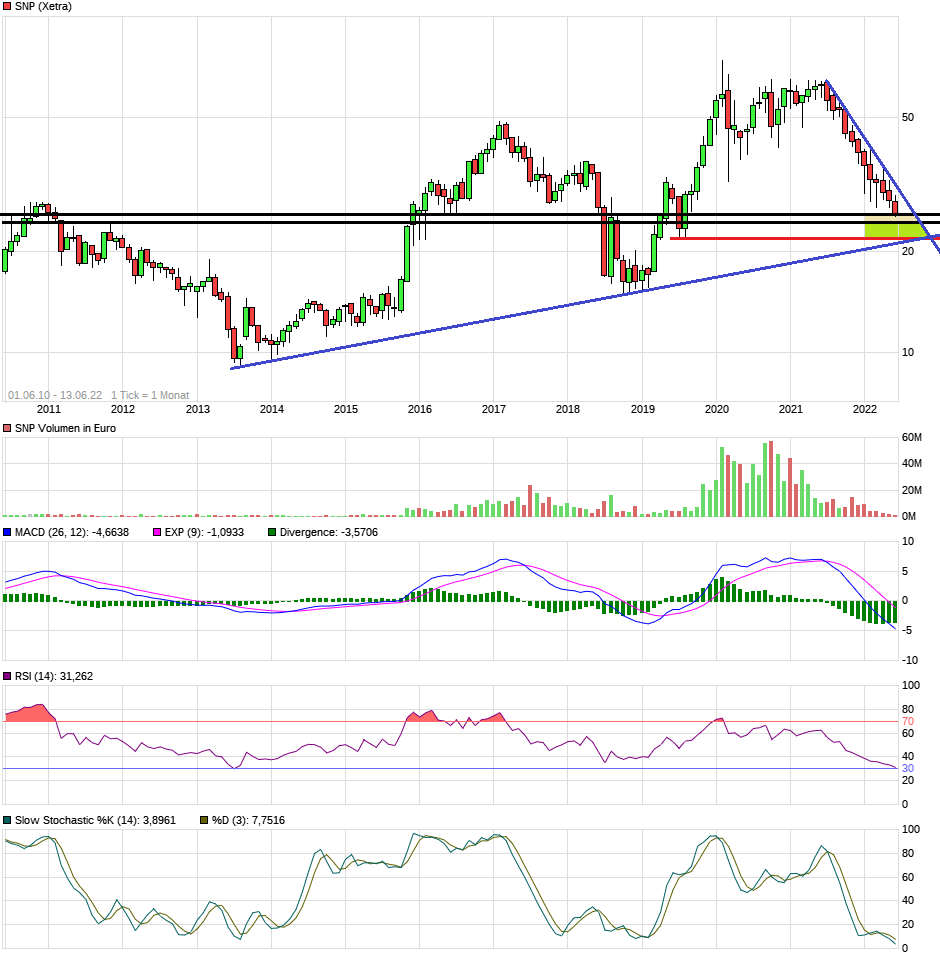The image size is (940, 958).
Task: Click the SNP Volumen in Euro legend square
Action: pos(7,428)
